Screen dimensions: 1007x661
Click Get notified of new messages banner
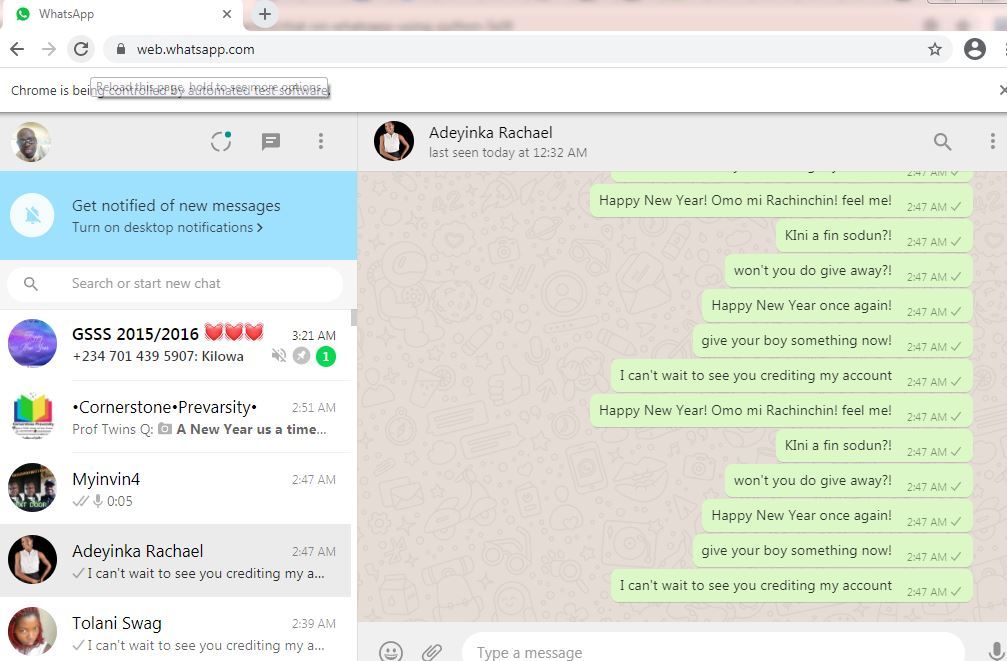pos(179,215)
